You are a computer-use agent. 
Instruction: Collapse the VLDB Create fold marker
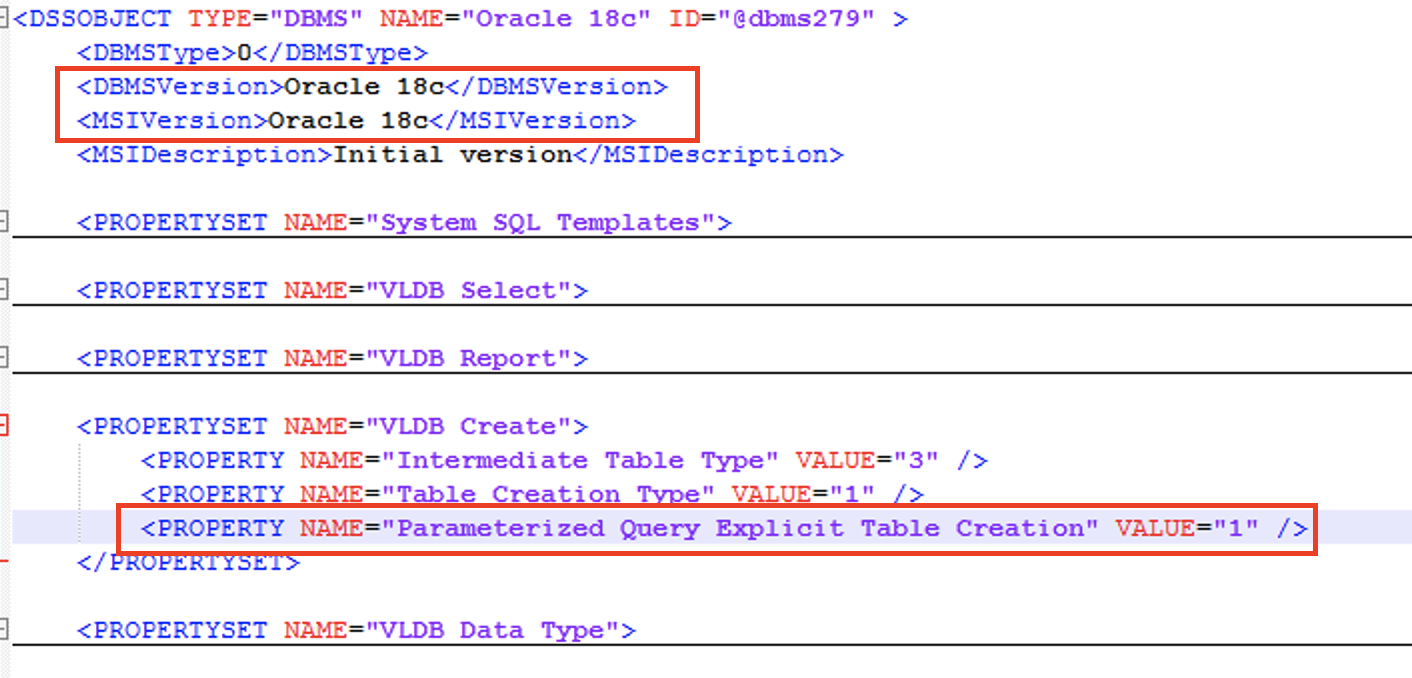(x=4, y=426)
